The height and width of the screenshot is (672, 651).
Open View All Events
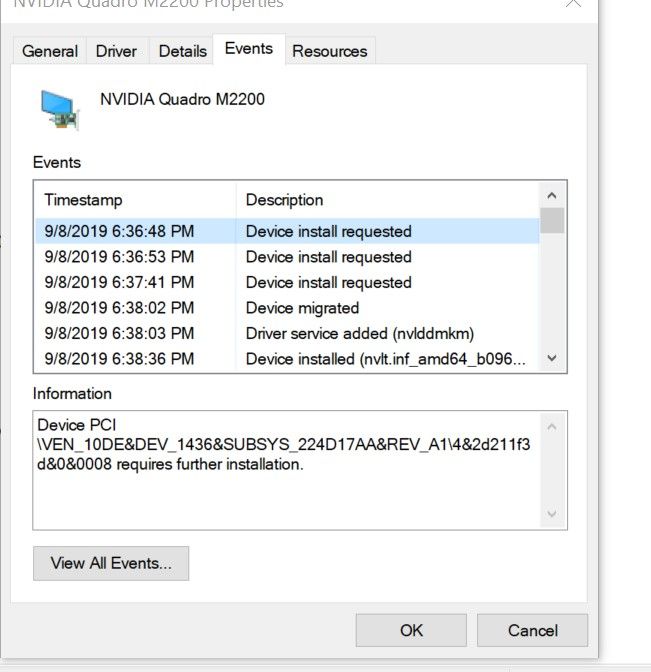coord(111,563)
